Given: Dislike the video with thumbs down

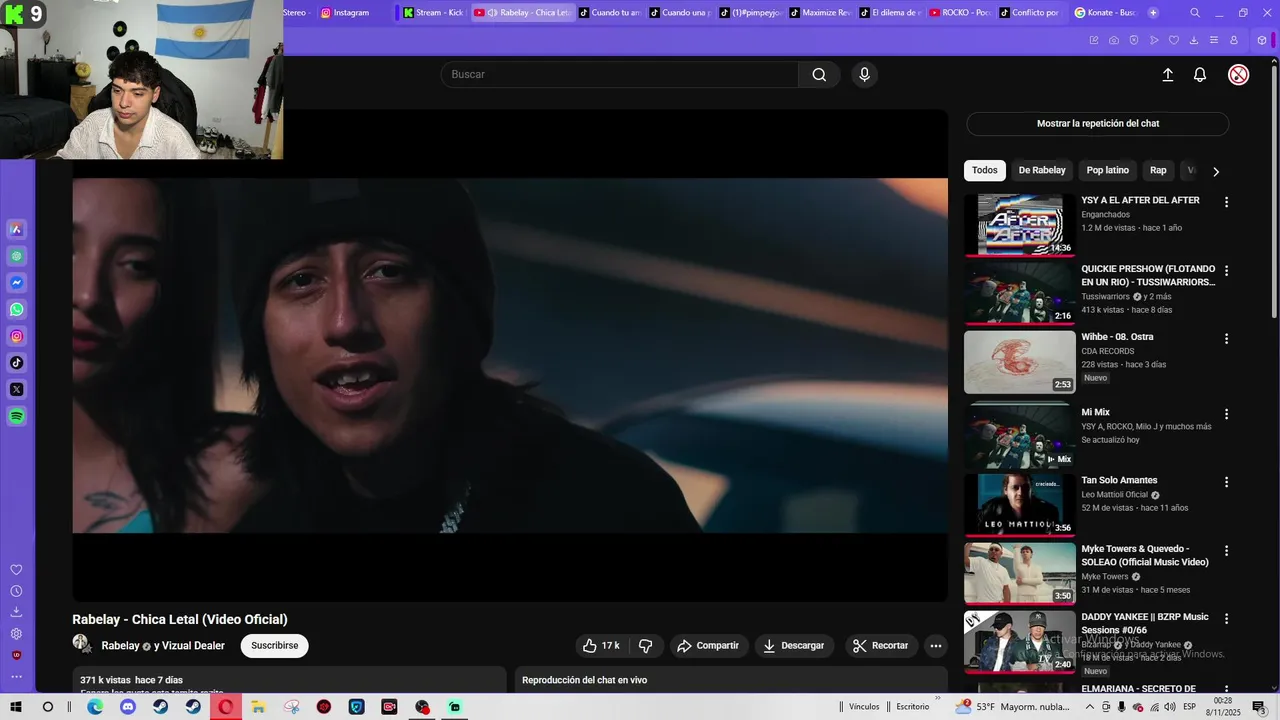Looking at the screenshot, I should (645, 646).
